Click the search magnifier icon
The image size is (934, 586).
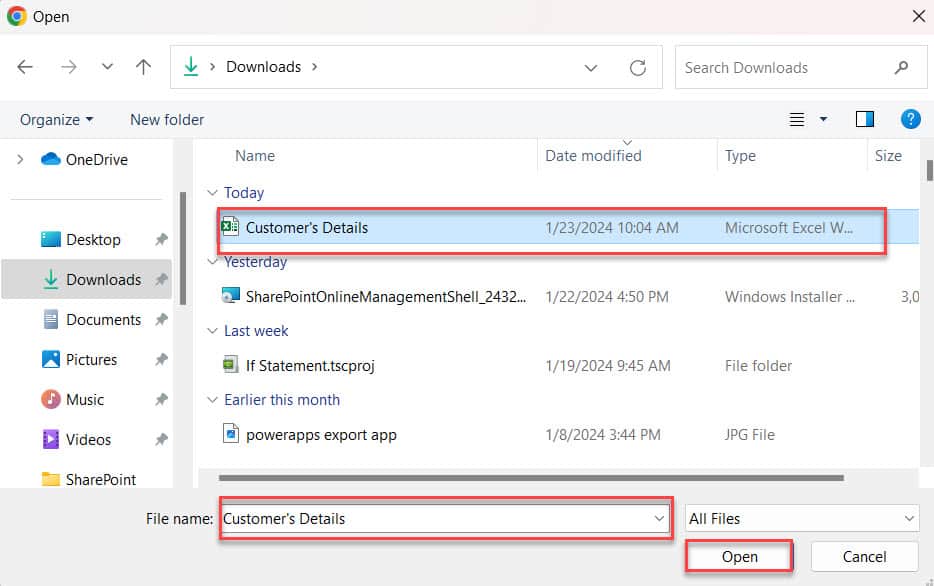click(x=901, y=68)
